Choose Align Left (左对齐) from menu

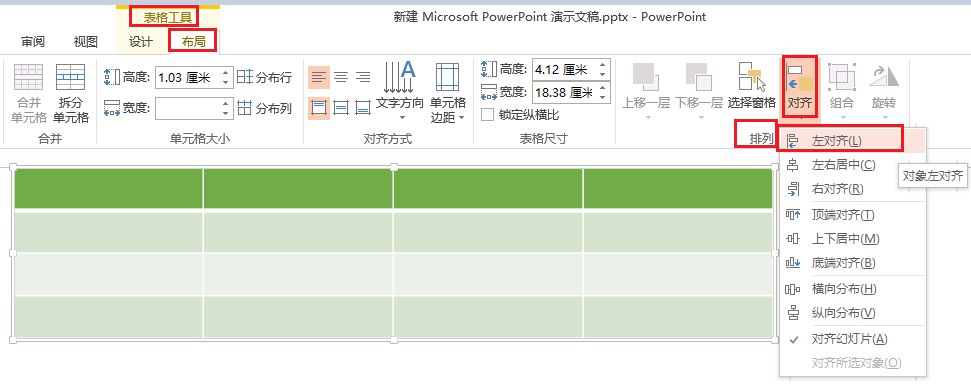point(853,141)
